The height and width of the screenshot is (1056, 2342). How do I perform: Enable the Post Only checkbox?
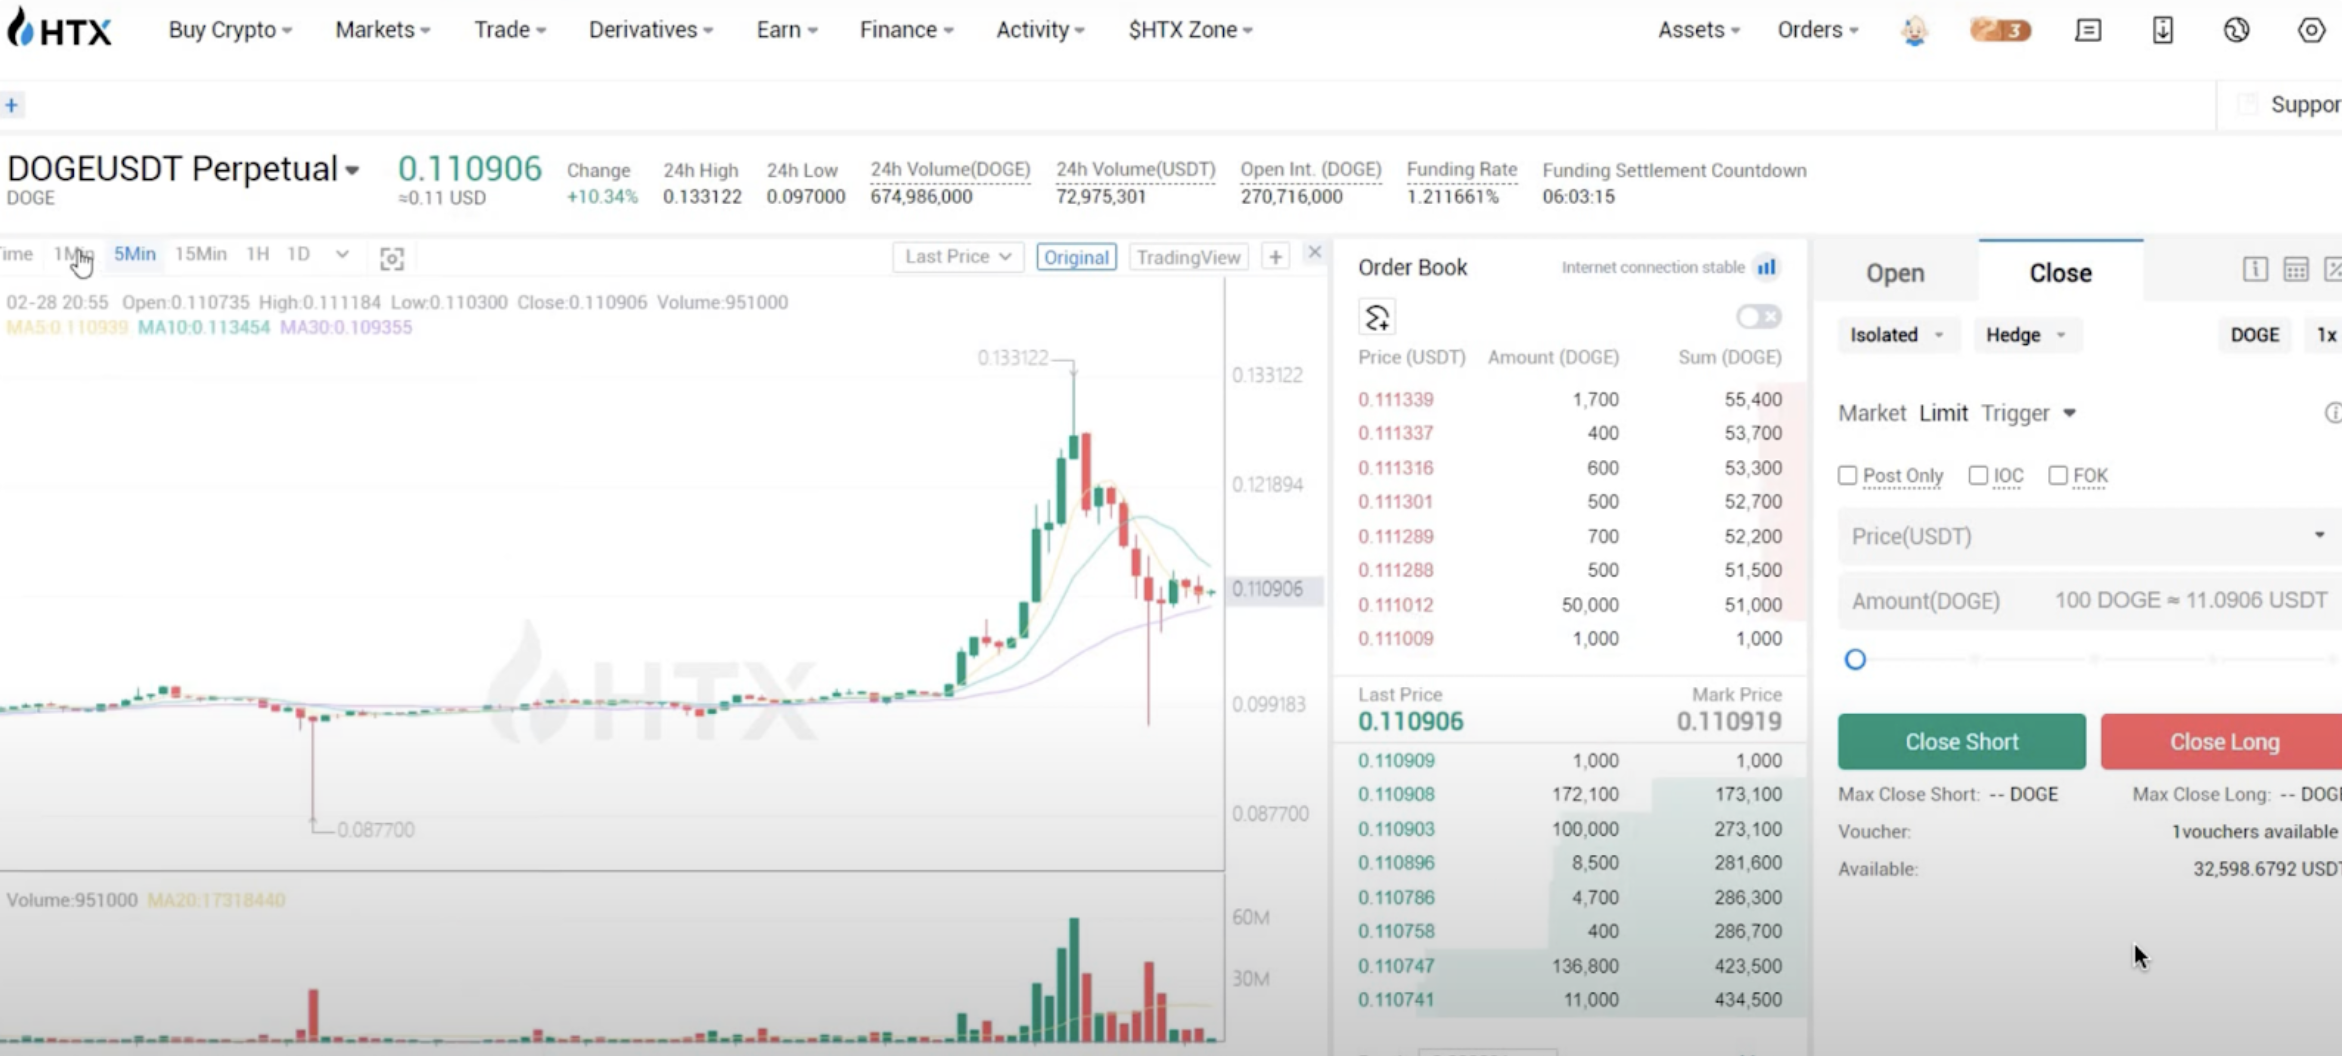click(x=1847, y=476)
